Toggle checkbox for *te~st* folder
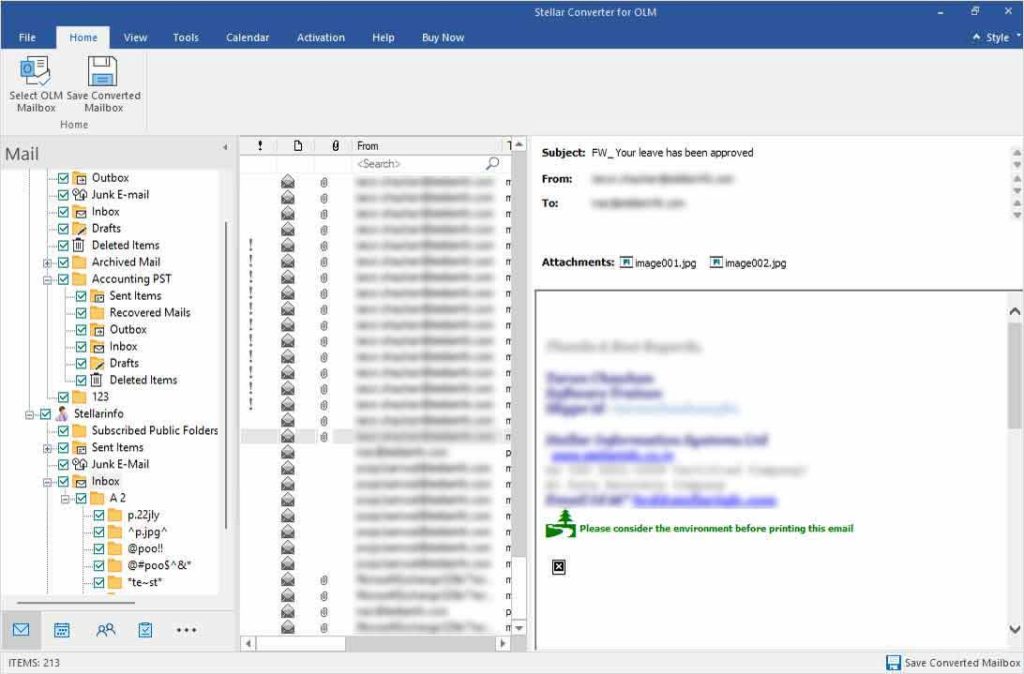Image resolution: width=1024 pixels, height=674 pixels. [x=99, y=583]
